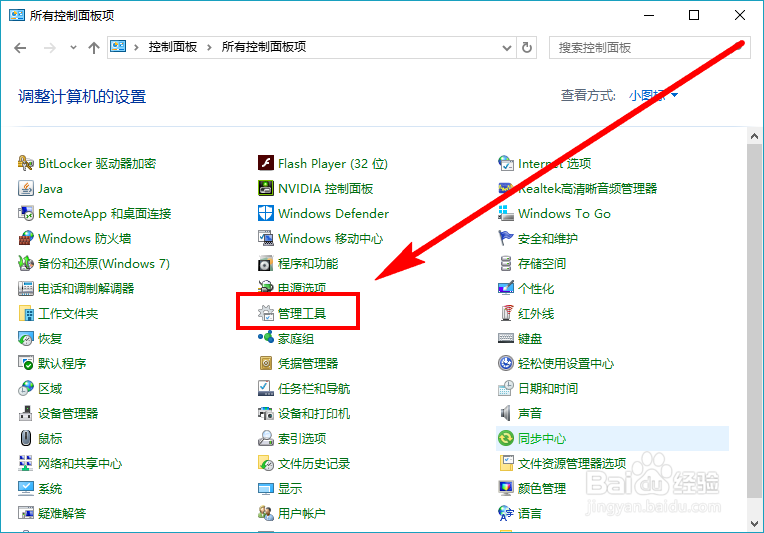Expand the 查看方式 小图标 dropdown

point(653,95)
